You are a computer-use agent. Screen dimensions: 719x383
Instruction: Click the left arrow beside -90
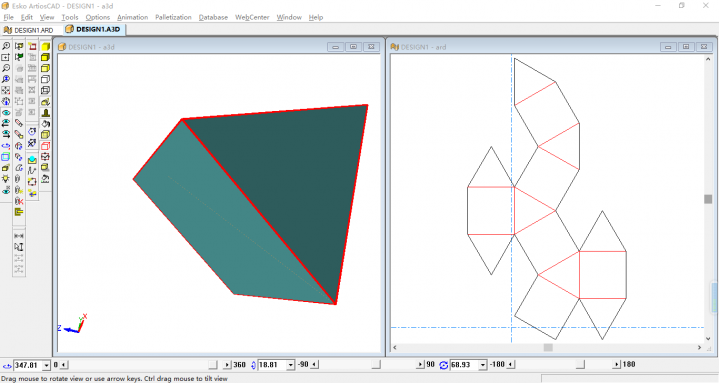[x=315, y=365]
